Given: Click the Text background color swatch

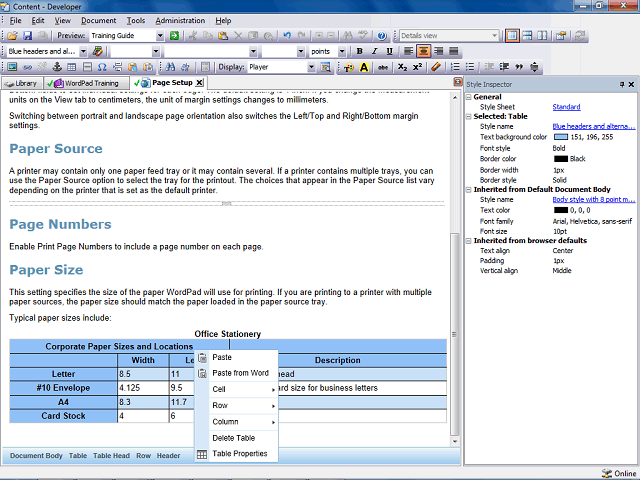Looking at the screenshot, I should point(560,137).
